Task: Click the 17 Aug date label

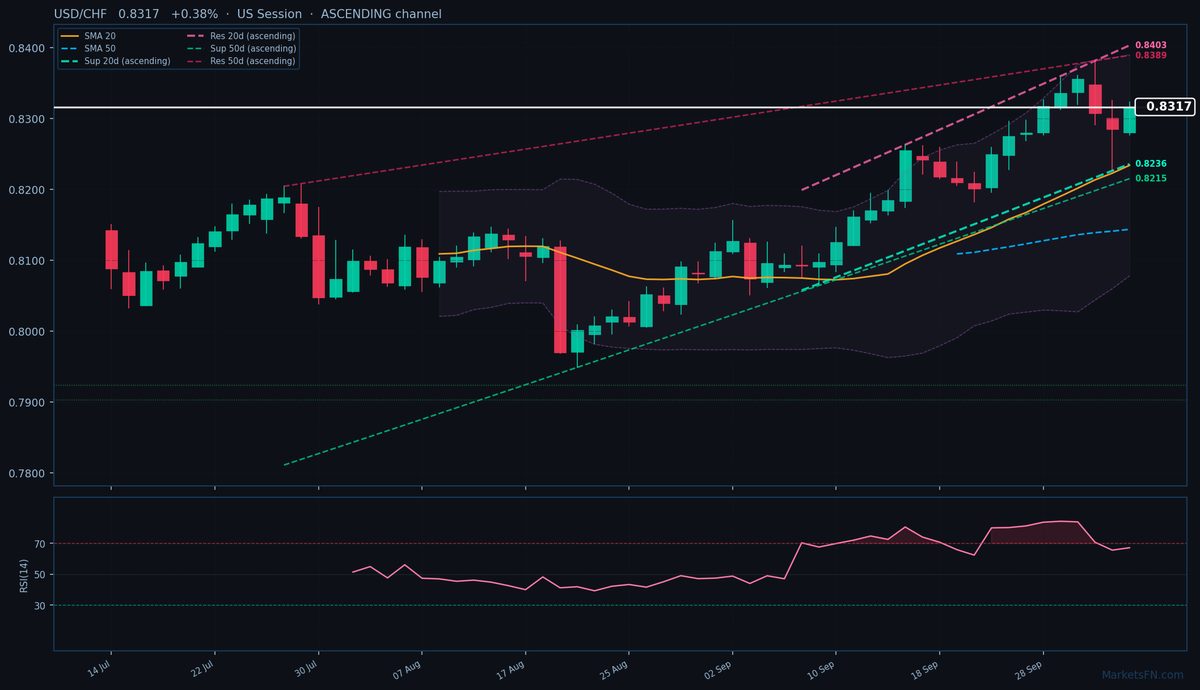Action: [x=511, y=669]
